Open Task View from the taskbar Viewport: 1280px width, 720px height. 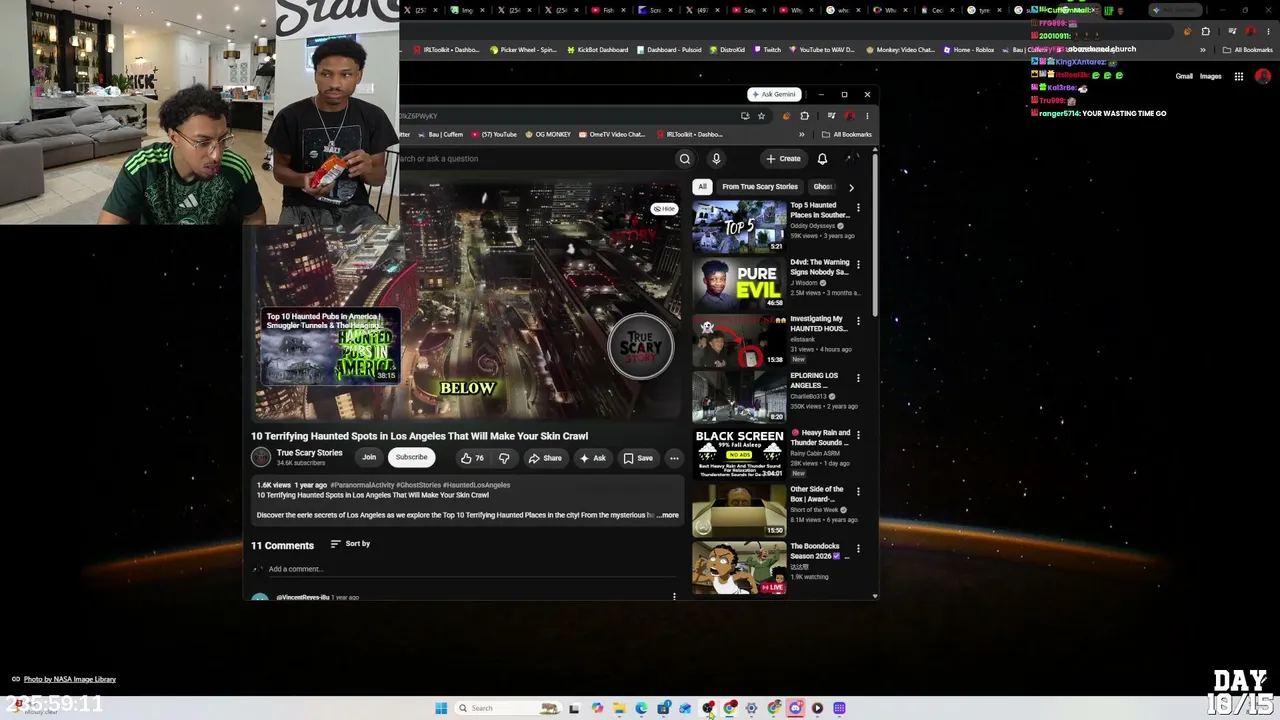point(574,708)
